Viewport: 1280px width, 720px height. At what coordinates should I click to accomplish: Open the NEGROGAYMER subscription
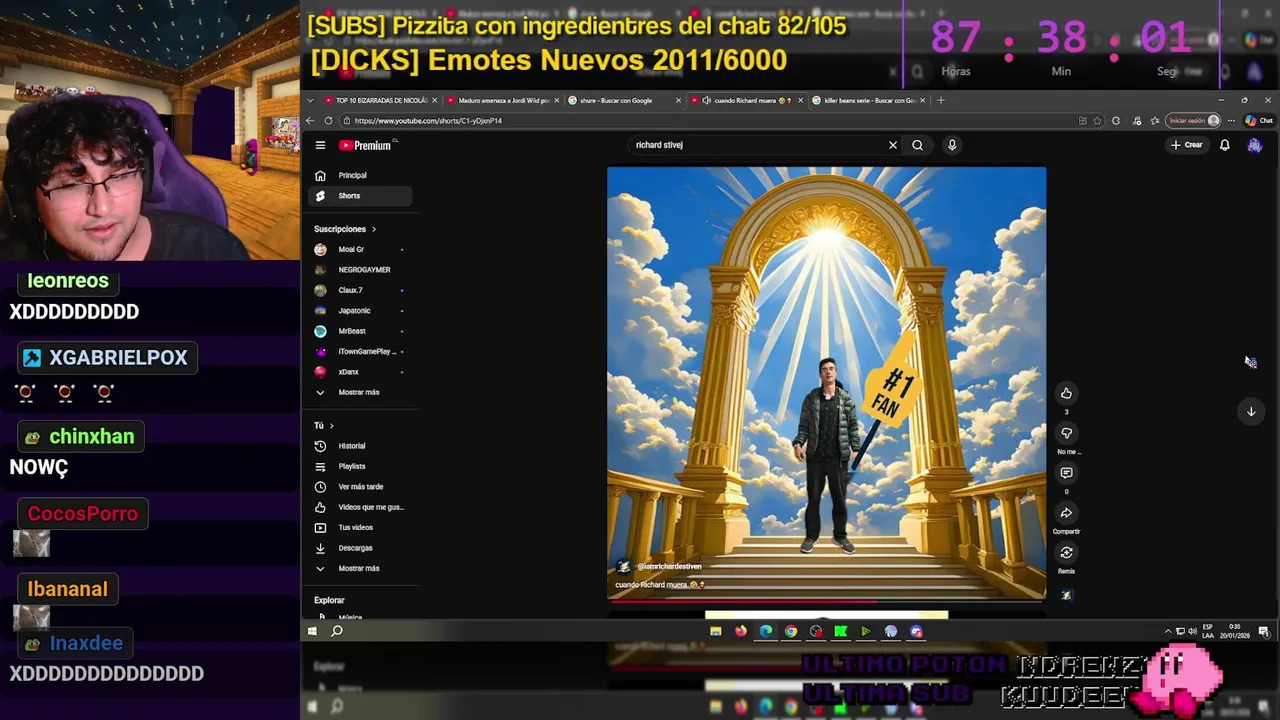click(360, 270)
